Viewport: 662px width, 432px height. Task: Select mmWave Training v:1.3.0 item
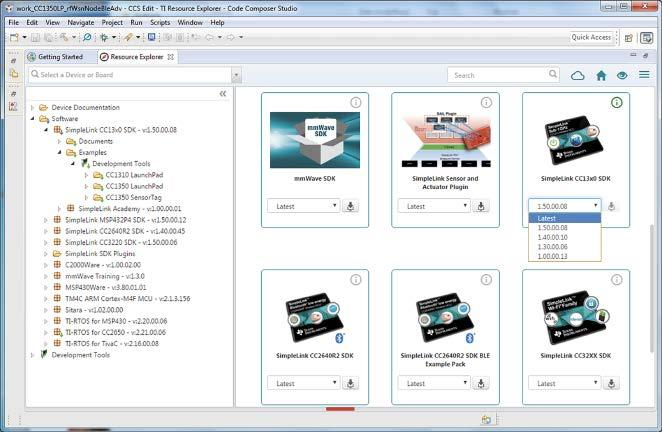(105, 276)
